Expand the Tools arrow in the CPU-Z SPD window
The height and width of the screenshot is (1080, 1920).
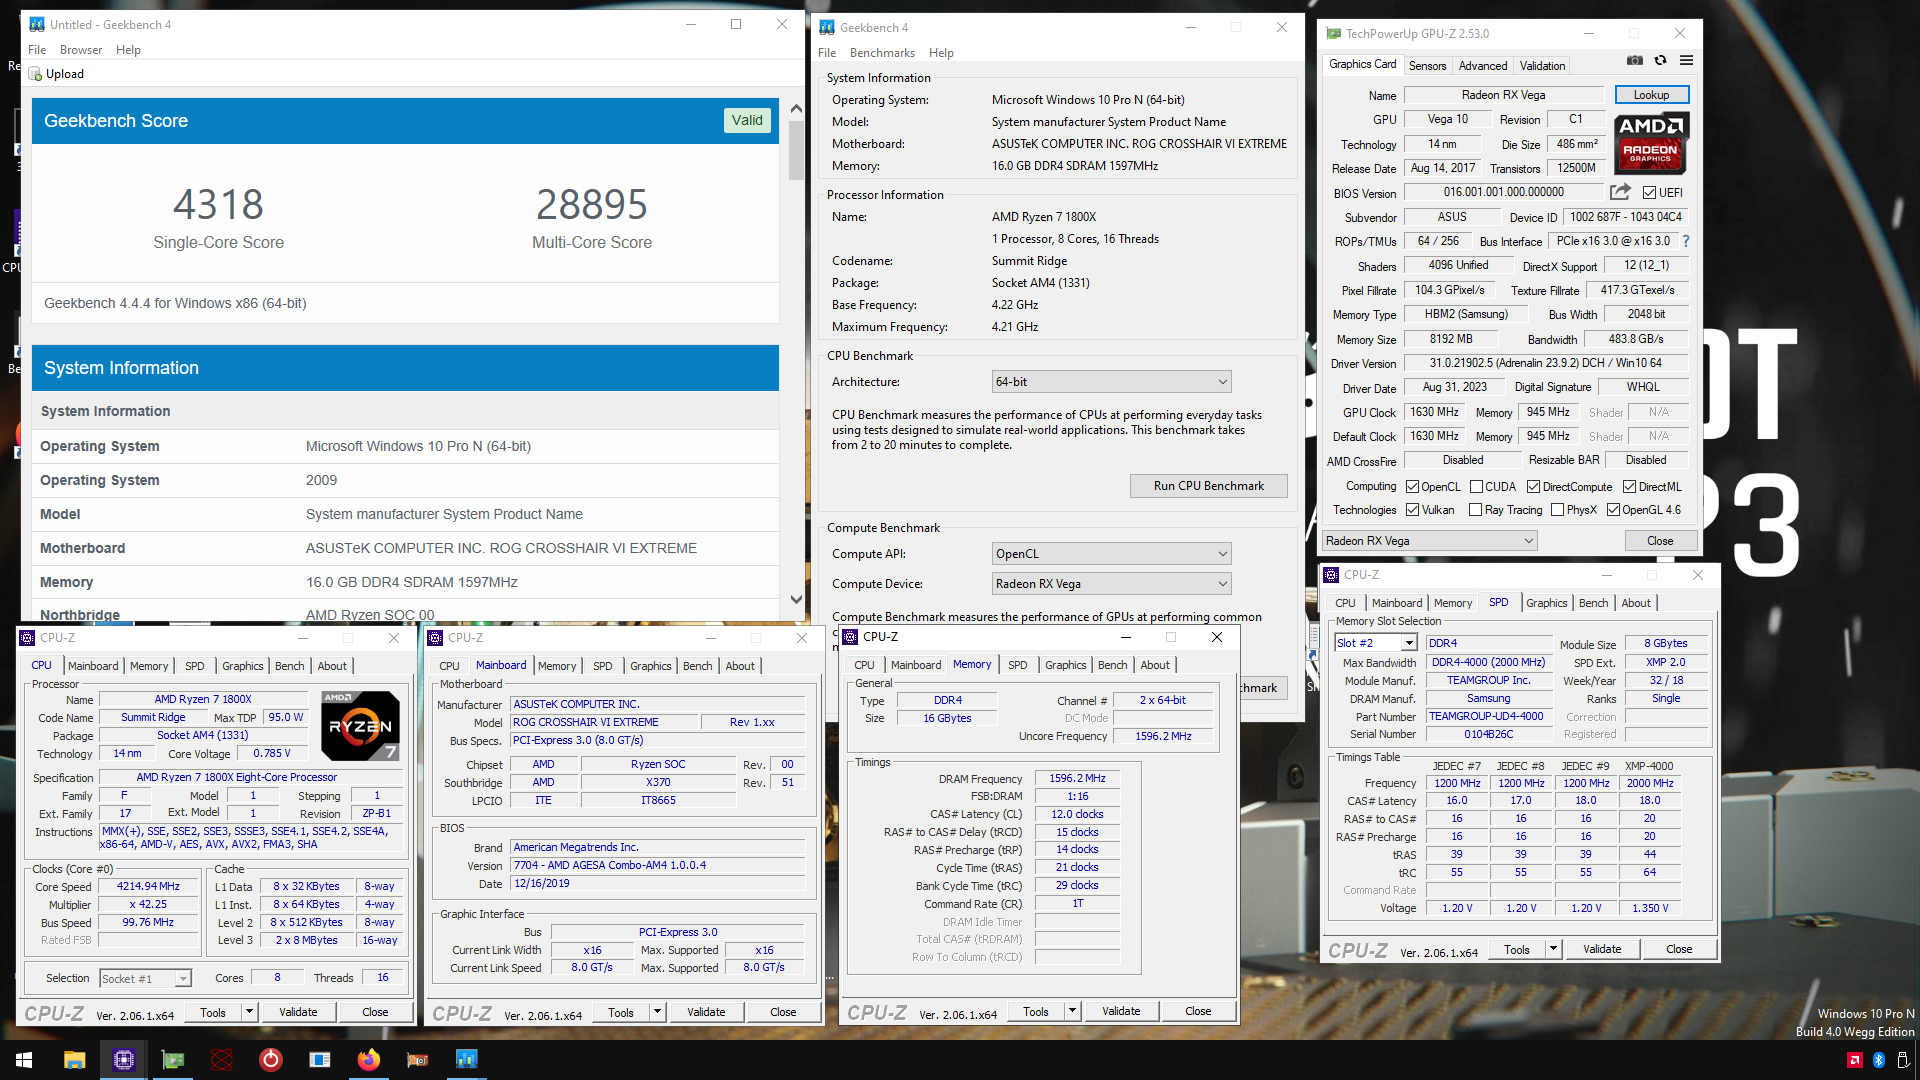point(1553,949)
